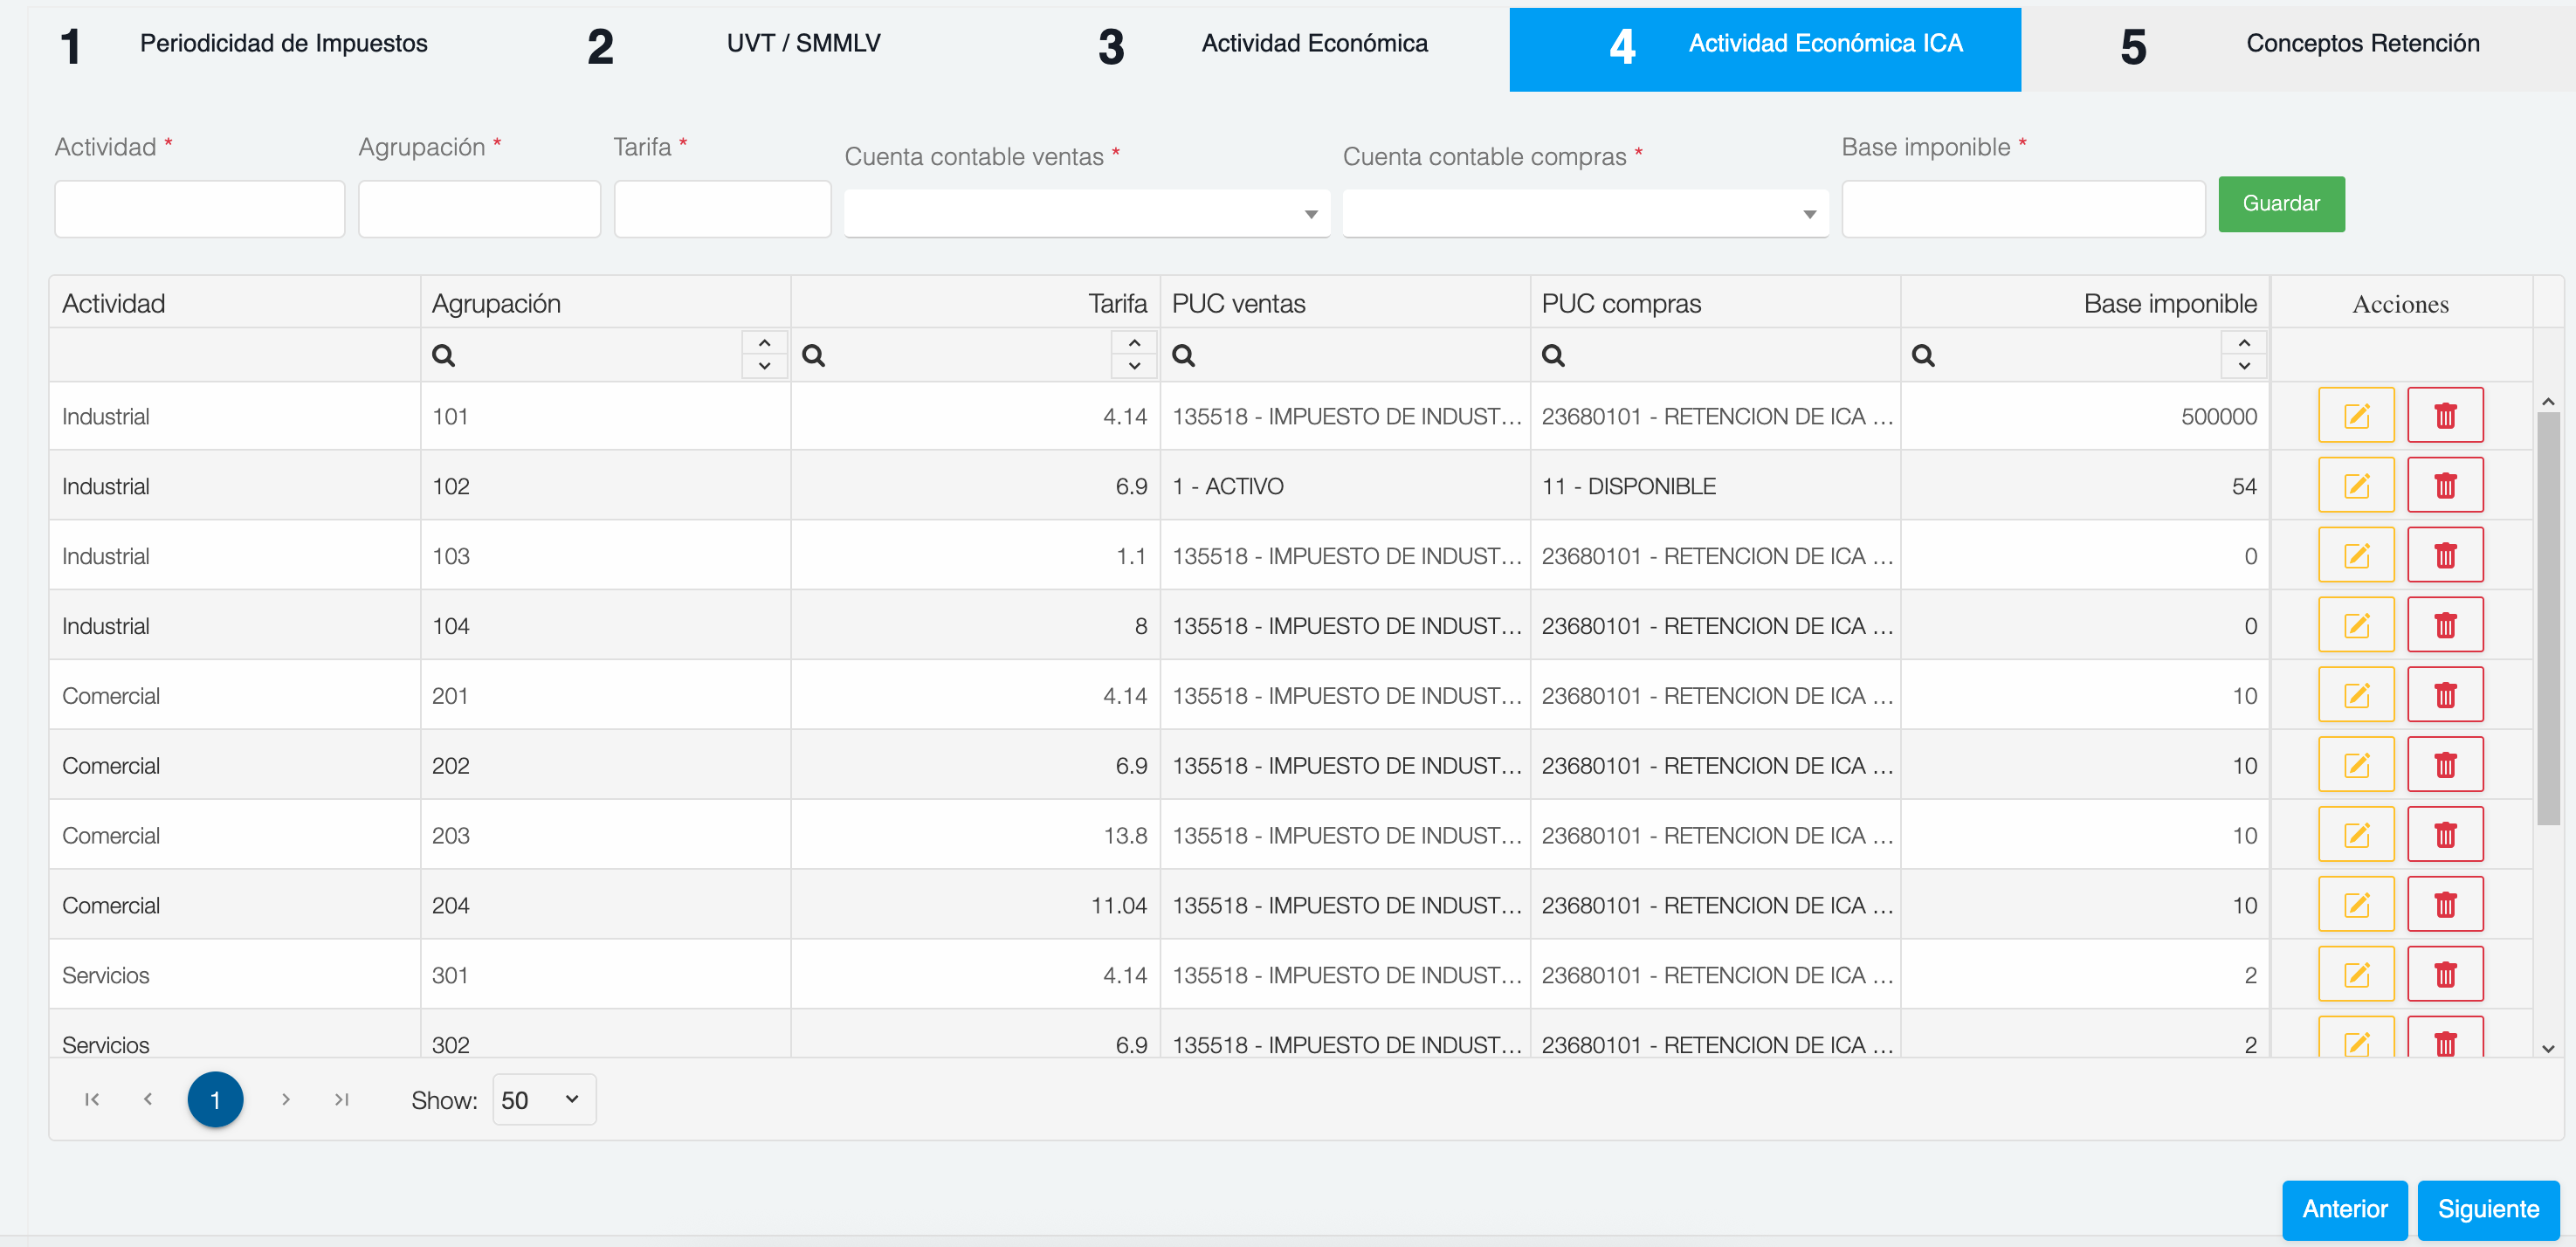This screenshot has width=2576, height=1247.
Task: Sort by Actividad column header
Action: tap(234, 303)
